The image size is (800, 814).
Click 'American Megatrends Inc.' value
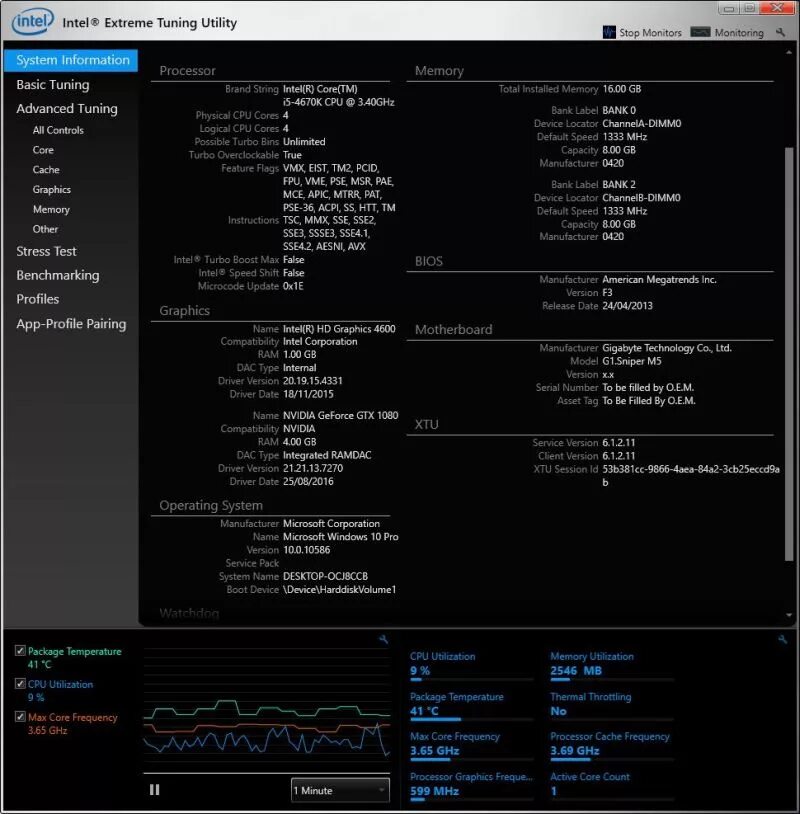[x=659, y=279]
